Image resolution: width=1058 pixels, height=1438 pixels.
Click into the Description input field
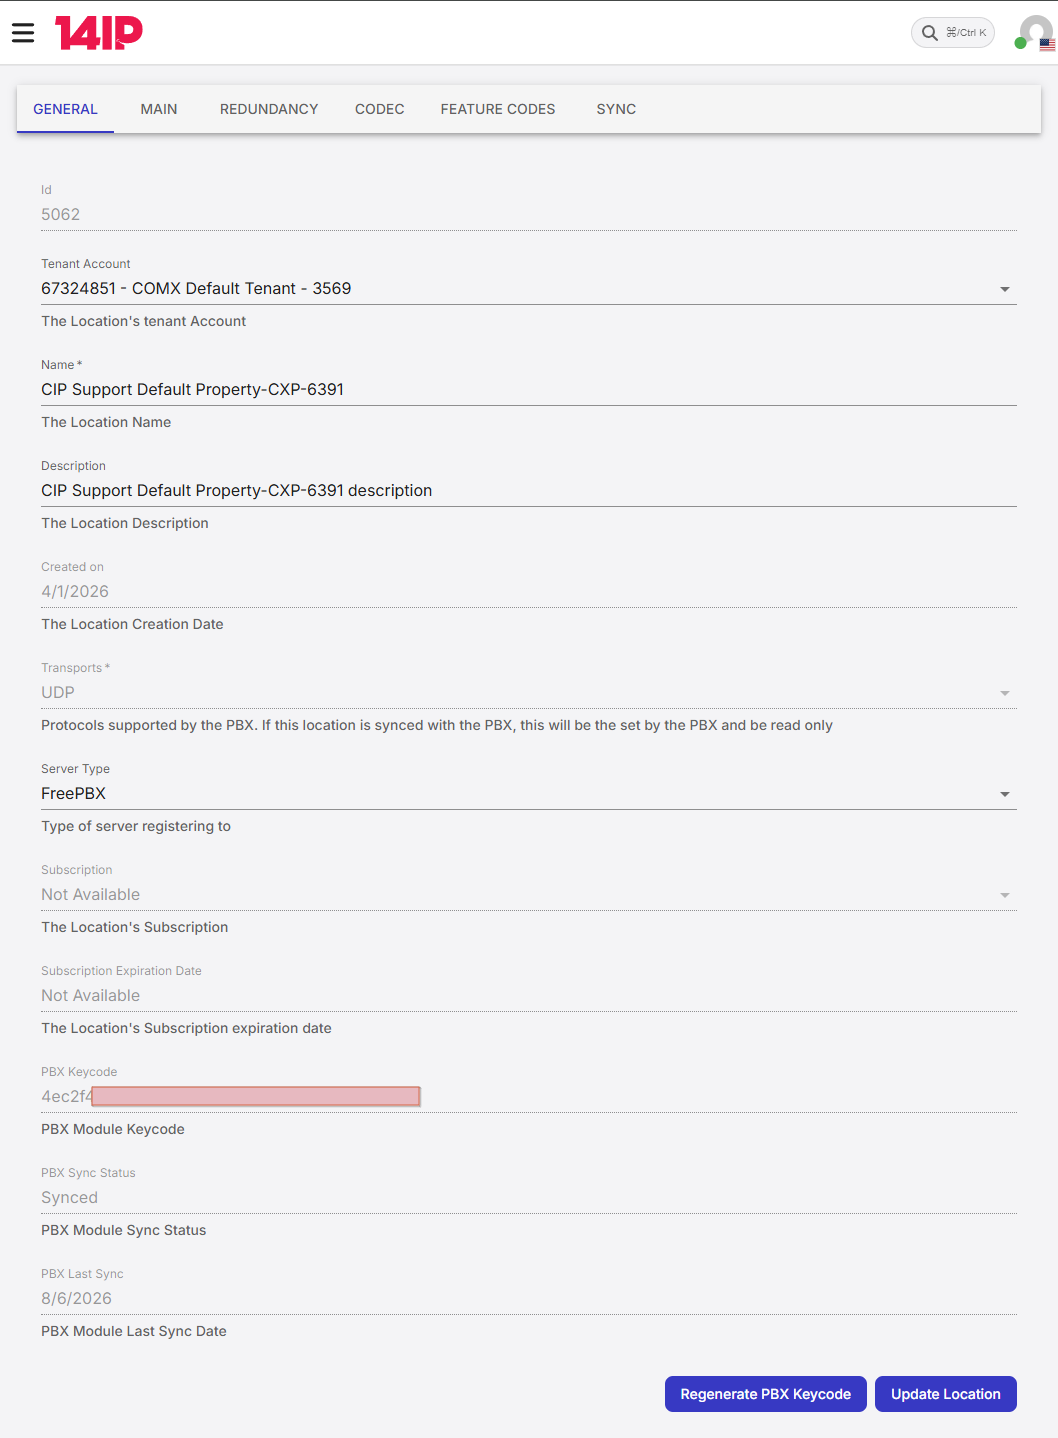tap(529, 491)
